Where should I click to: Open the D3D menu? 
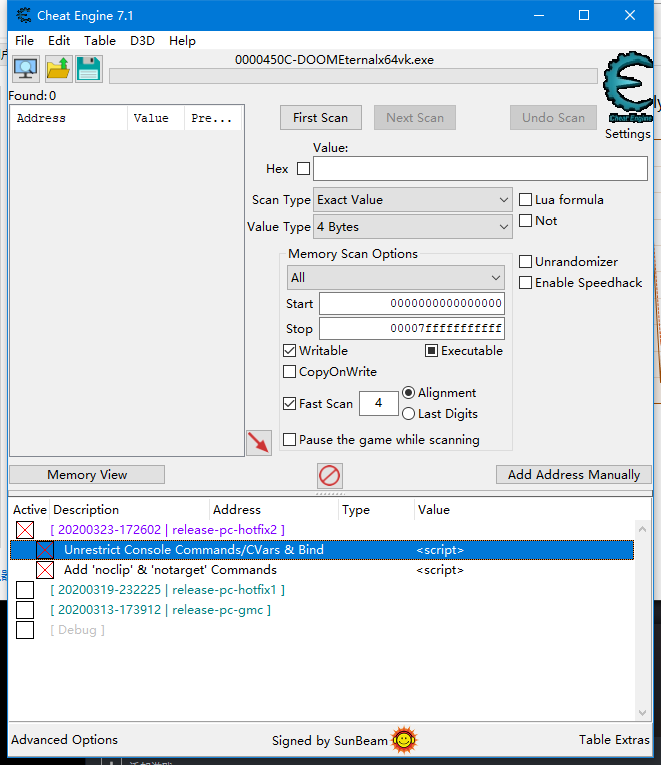coord(142,40)
